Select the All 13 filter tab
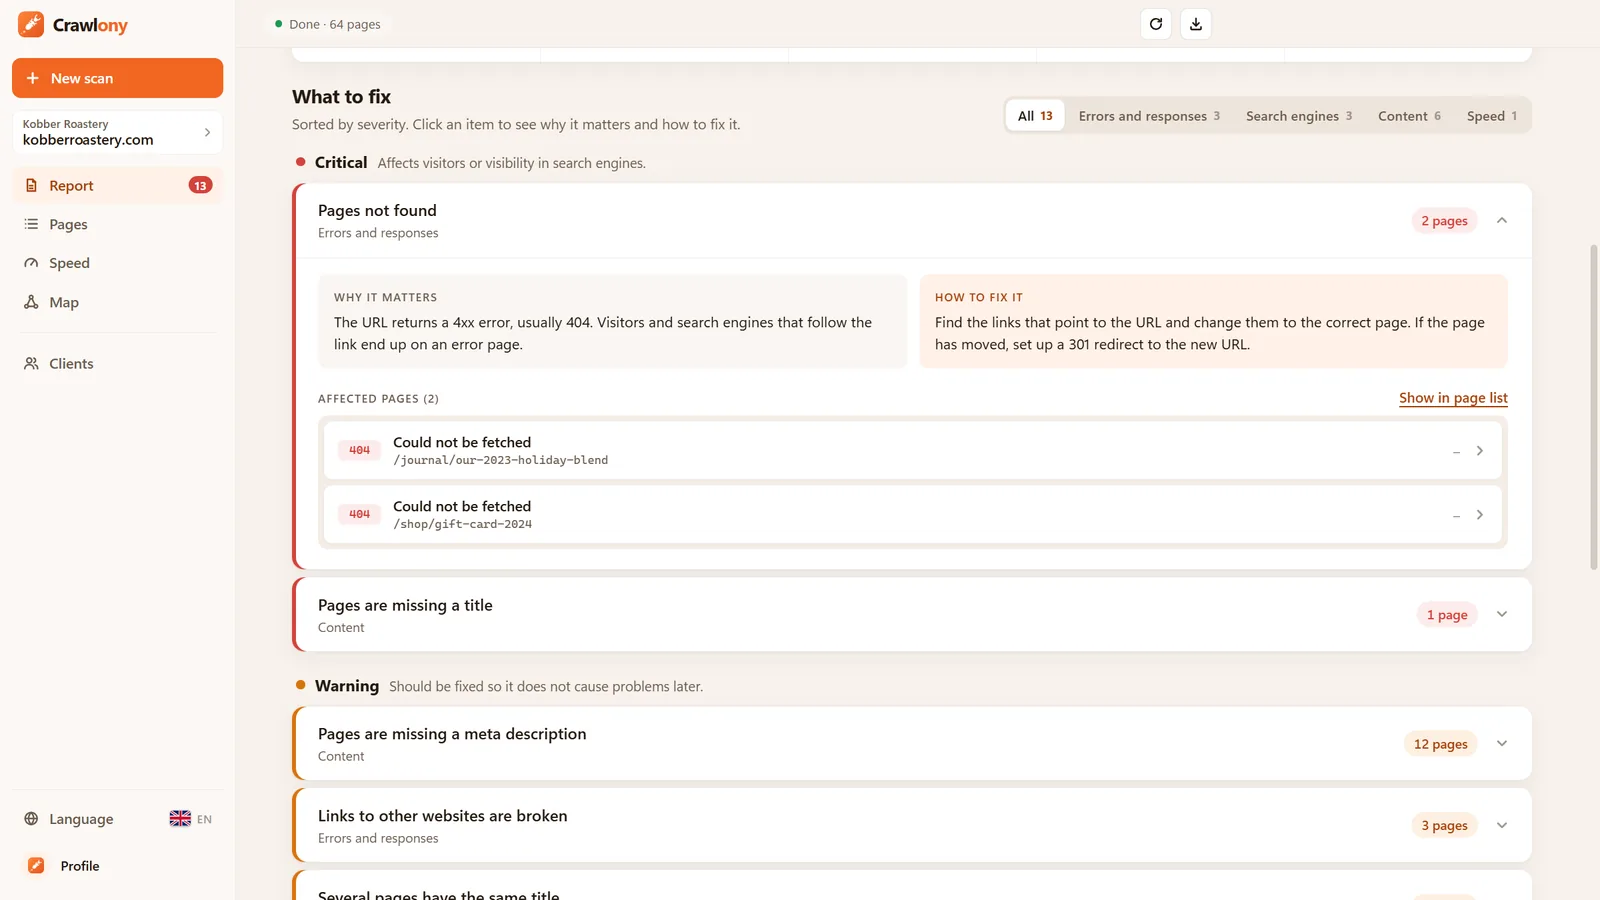 point(1035,116)
